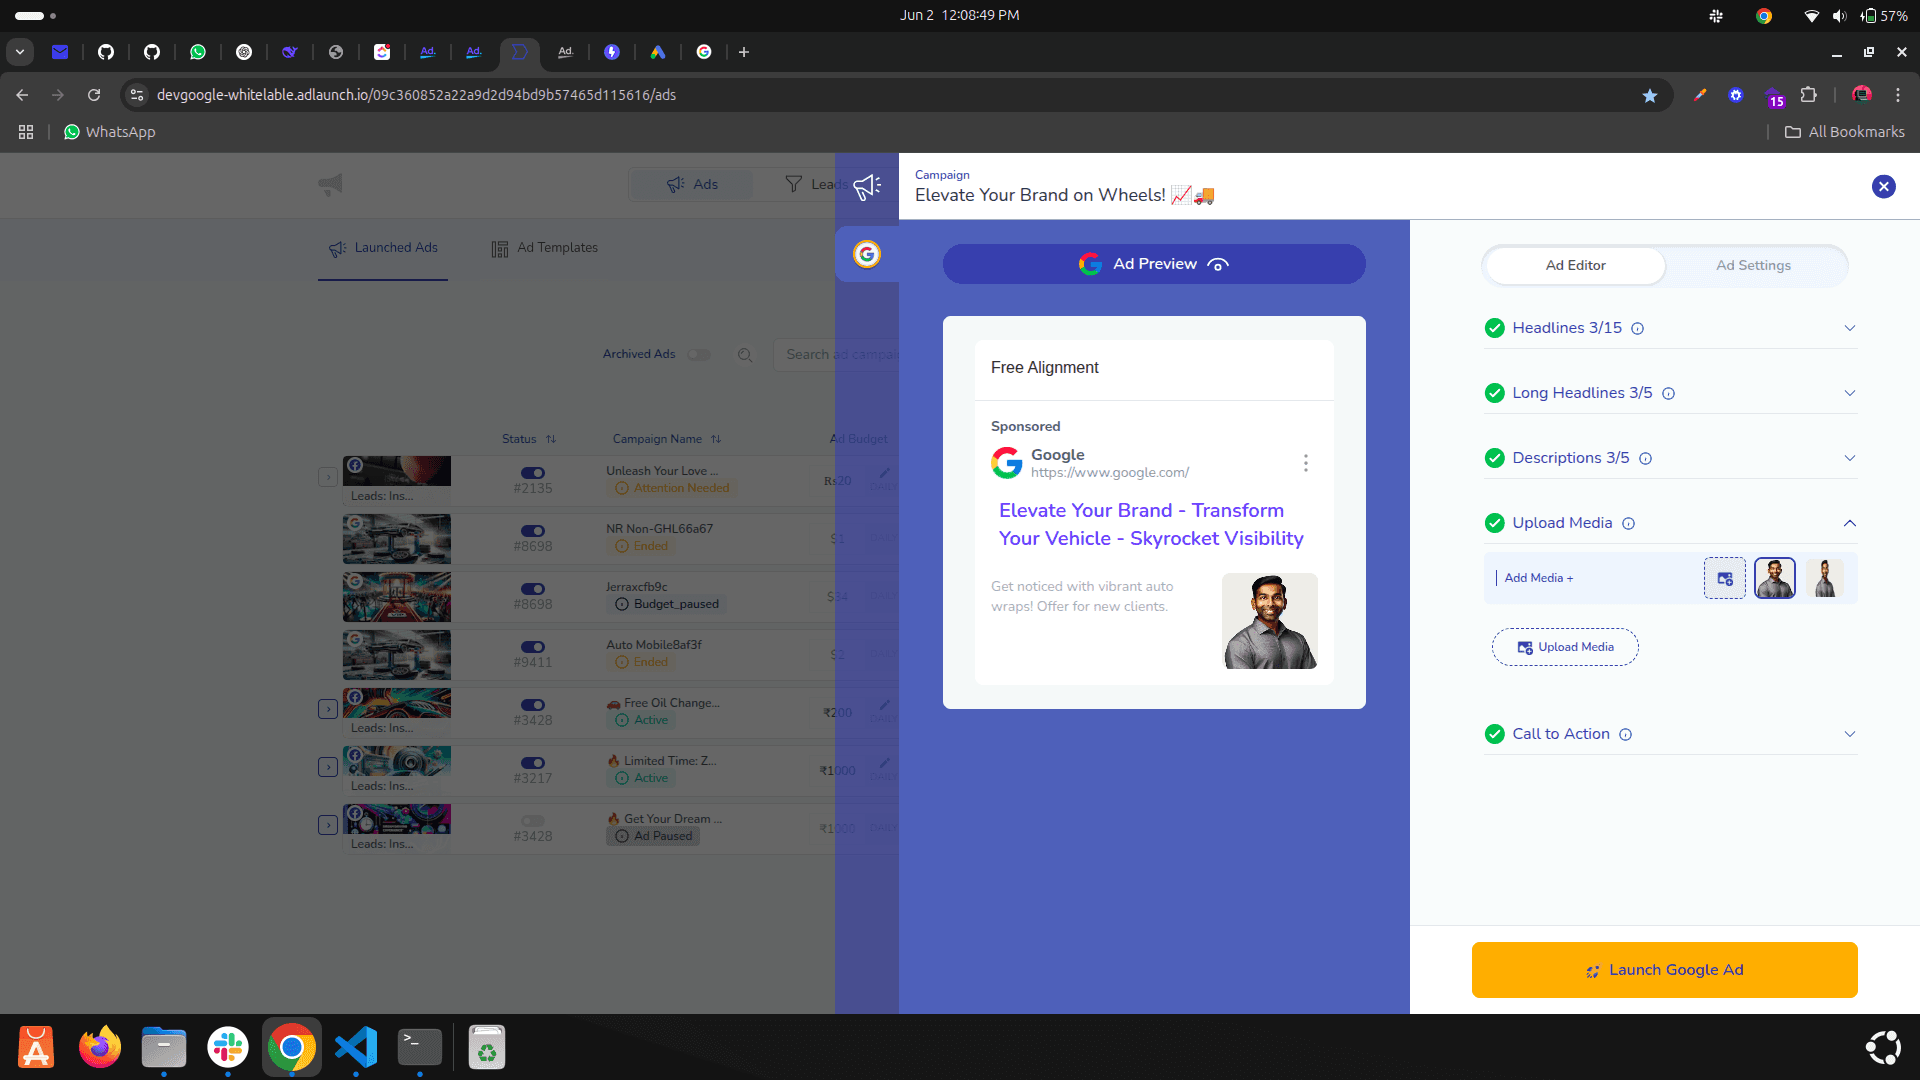
Task: Enable the Get Your Dream campaign switch
Action: pos(533,821)
